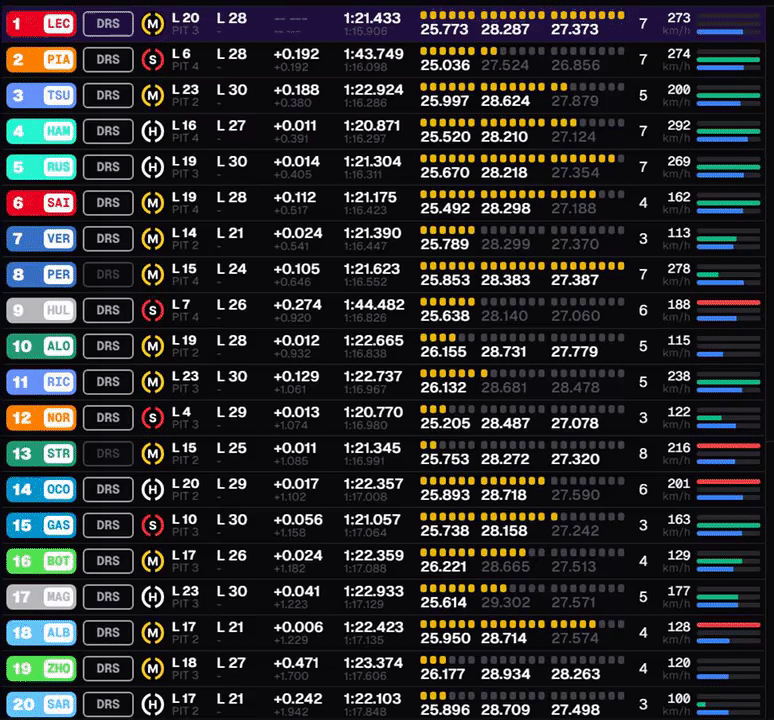Click the DRS indicator for HAM
774x720 pixels.
click(108, 131)
